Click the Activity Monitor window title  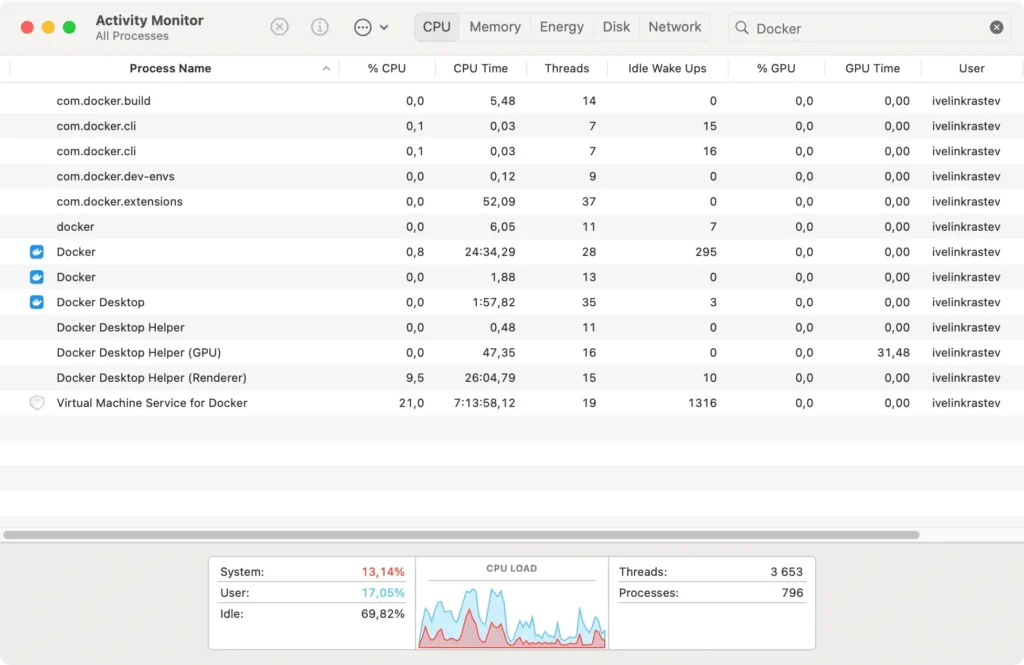point(150,20)
